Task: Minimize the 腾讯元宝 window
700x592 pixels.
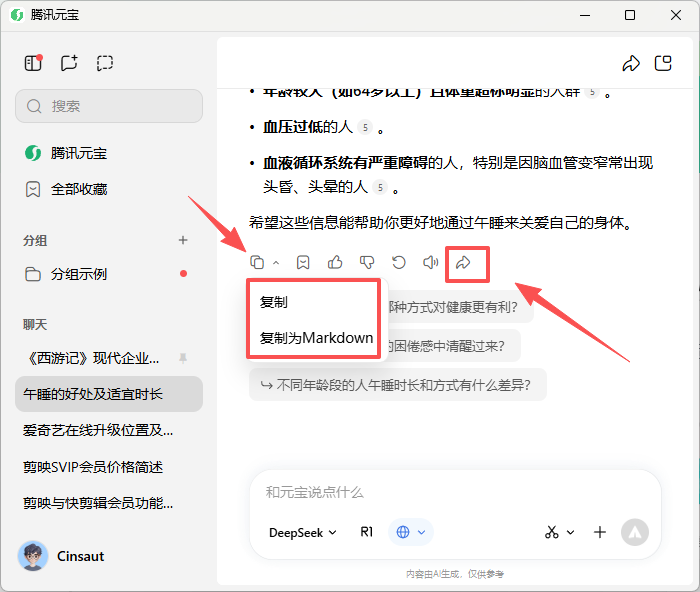Action: 585,15
